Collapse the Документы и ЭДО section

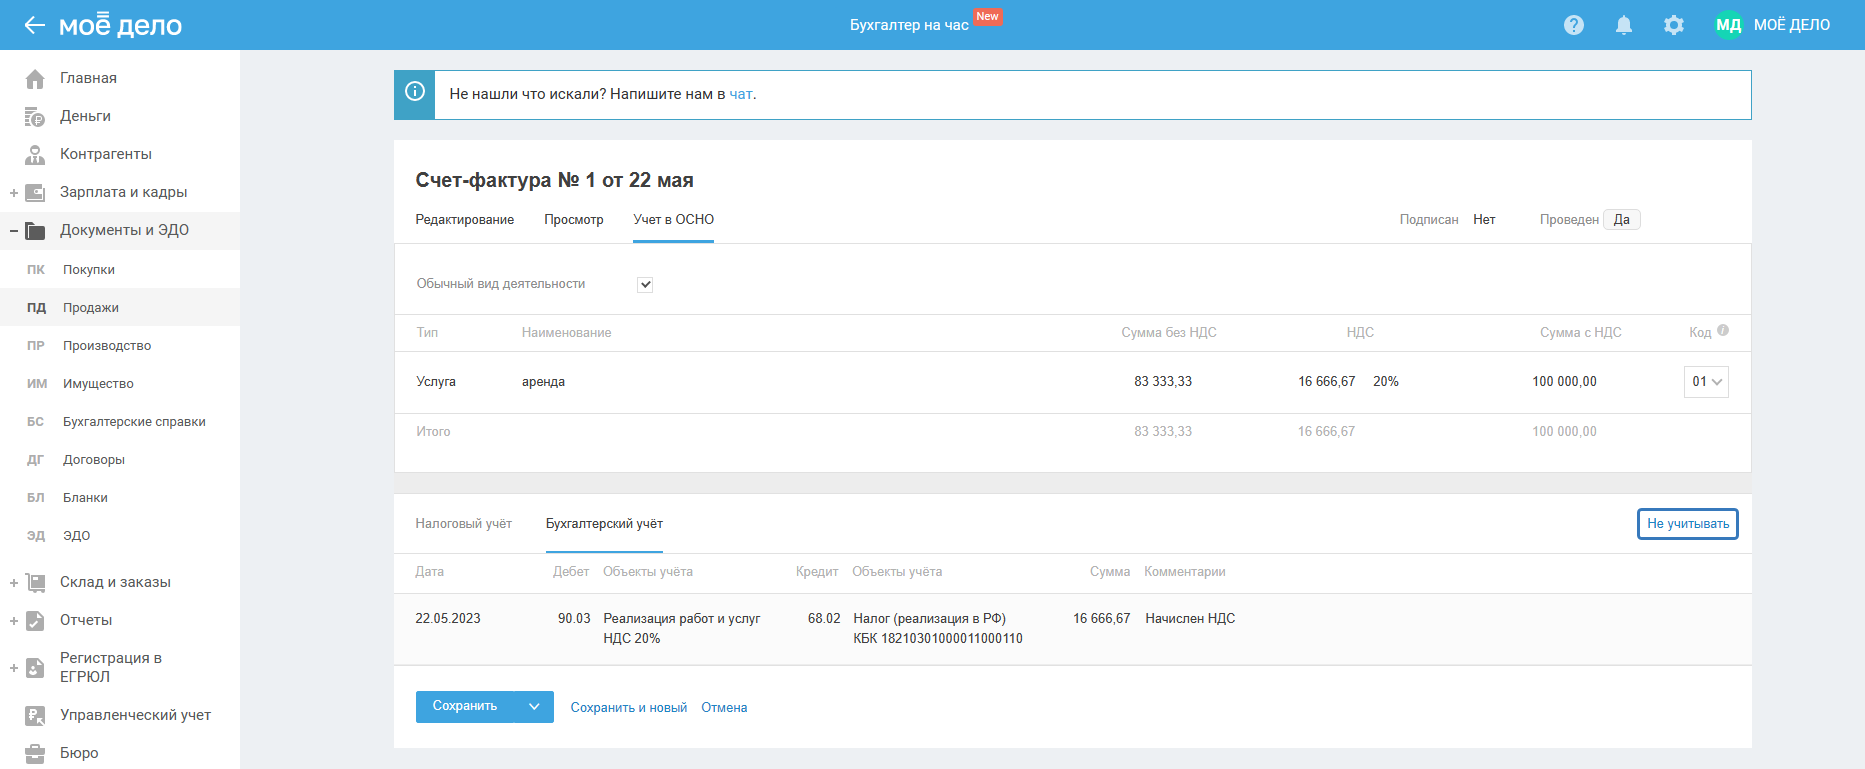14,231
